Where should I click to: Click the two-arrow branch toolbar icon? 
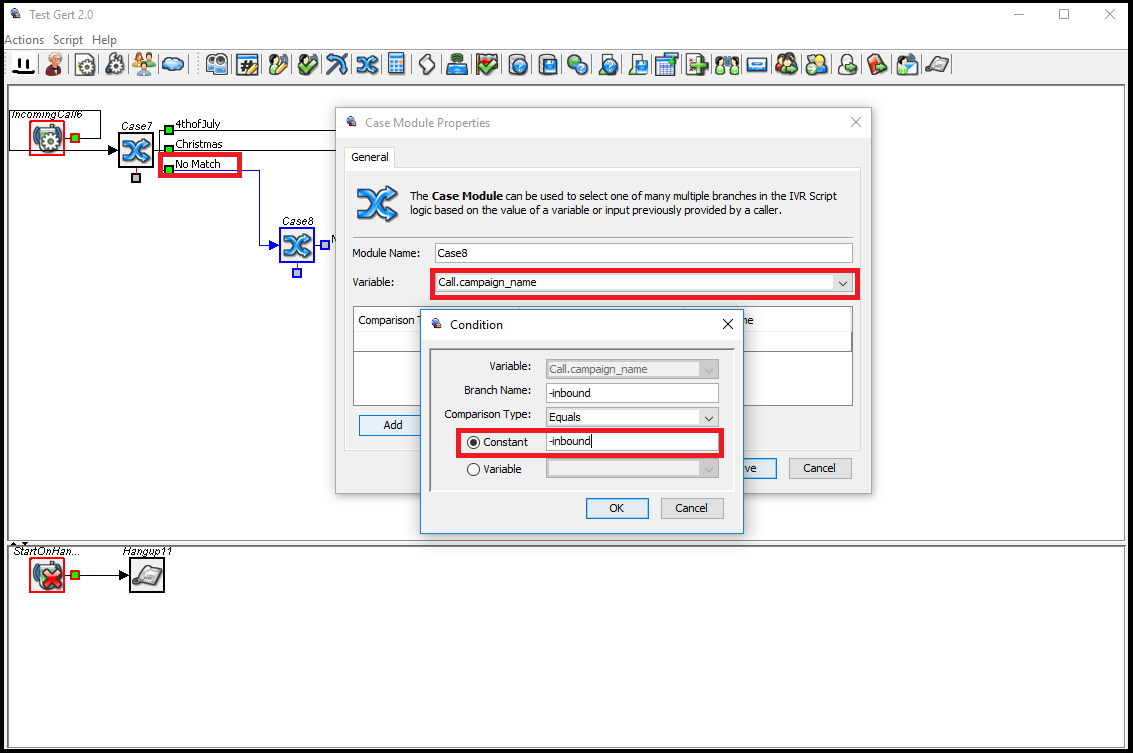337,65
